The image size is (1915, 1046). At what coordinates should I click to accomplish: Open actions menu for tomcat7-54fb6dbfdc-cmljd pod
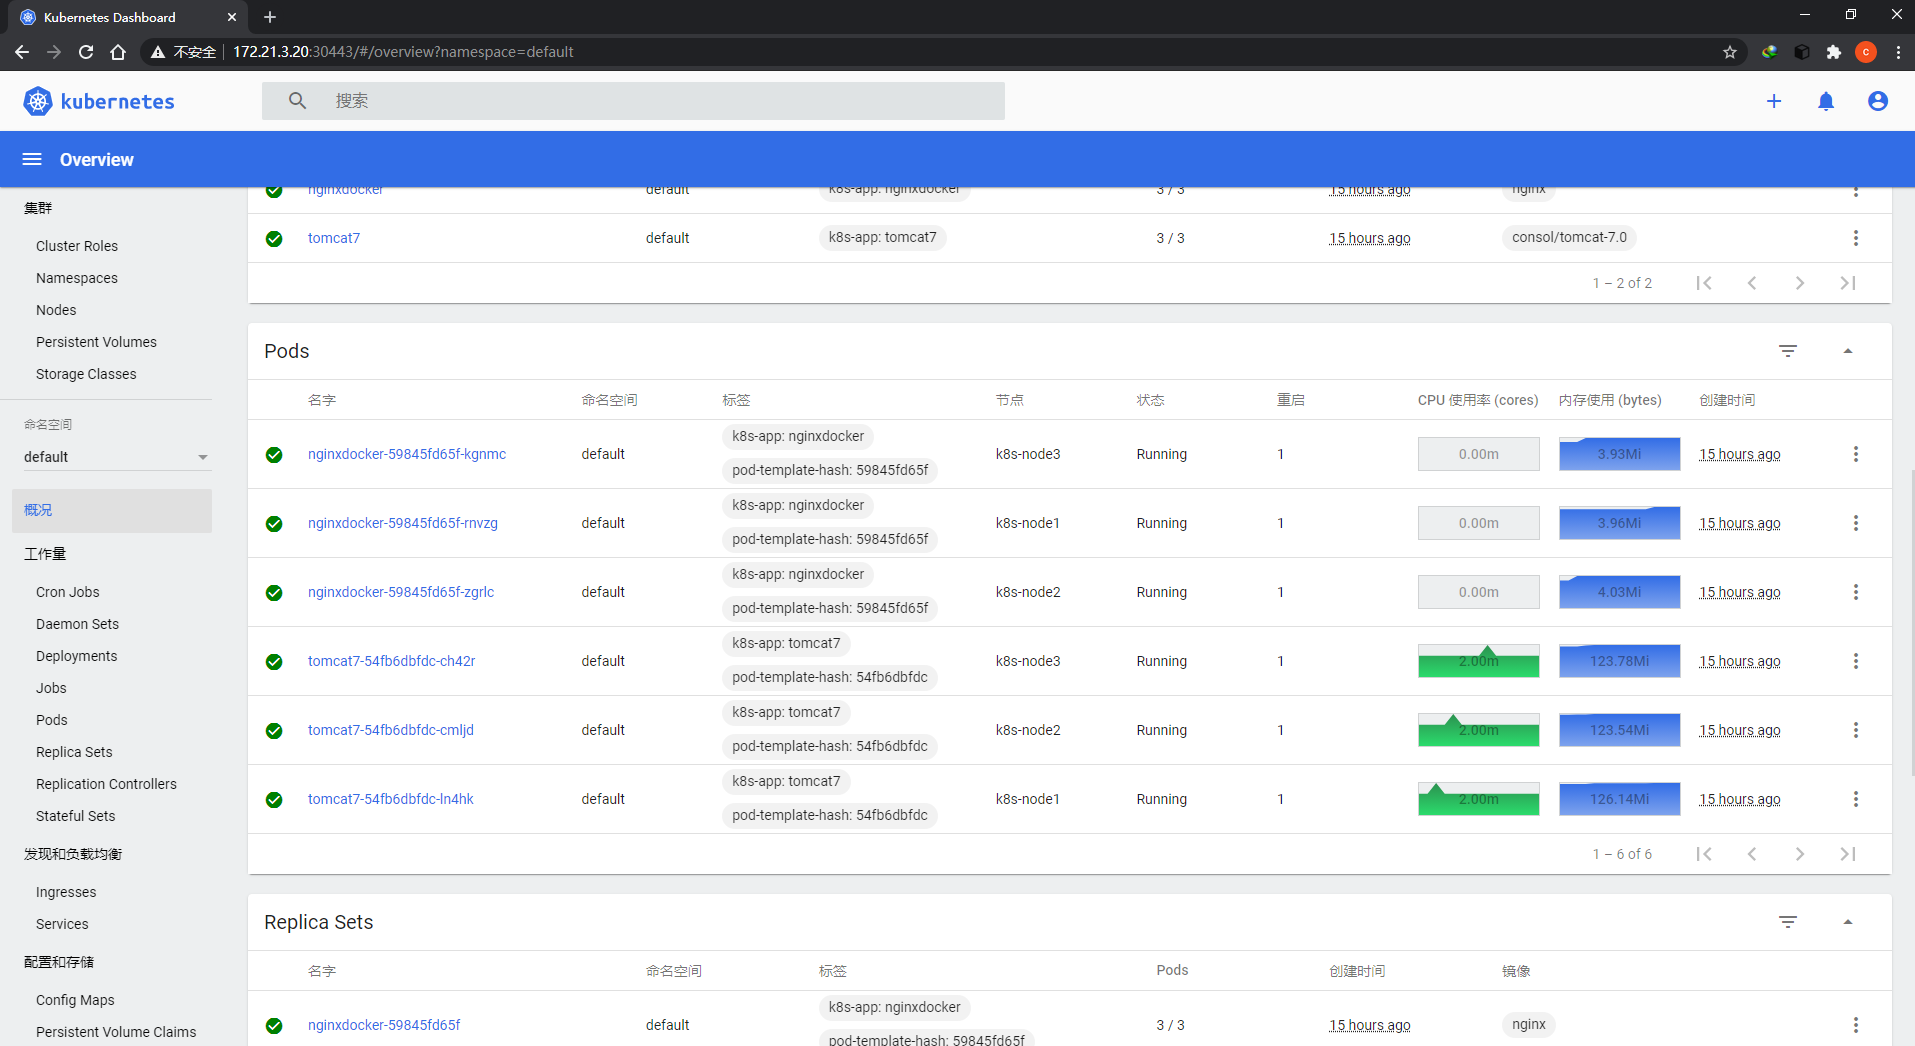tap(1856, 730)
